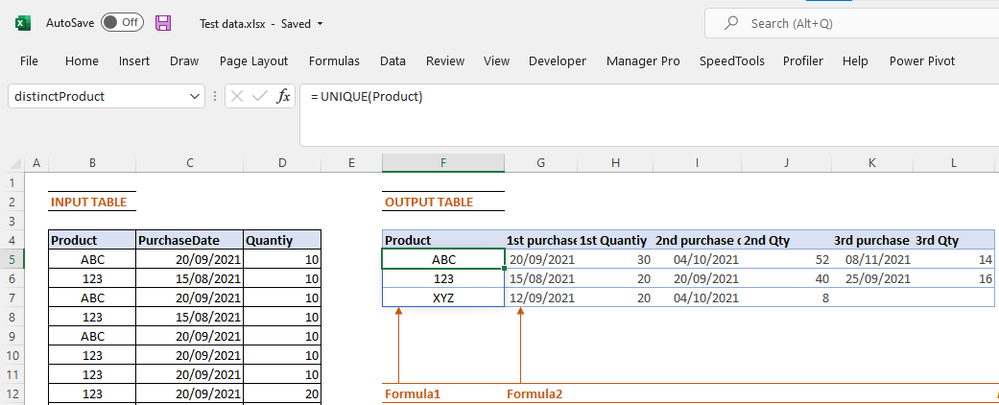Click the INPUT TABLE title cell
The height and width of the screenshot is (405, 999).
tap(92, 202)
